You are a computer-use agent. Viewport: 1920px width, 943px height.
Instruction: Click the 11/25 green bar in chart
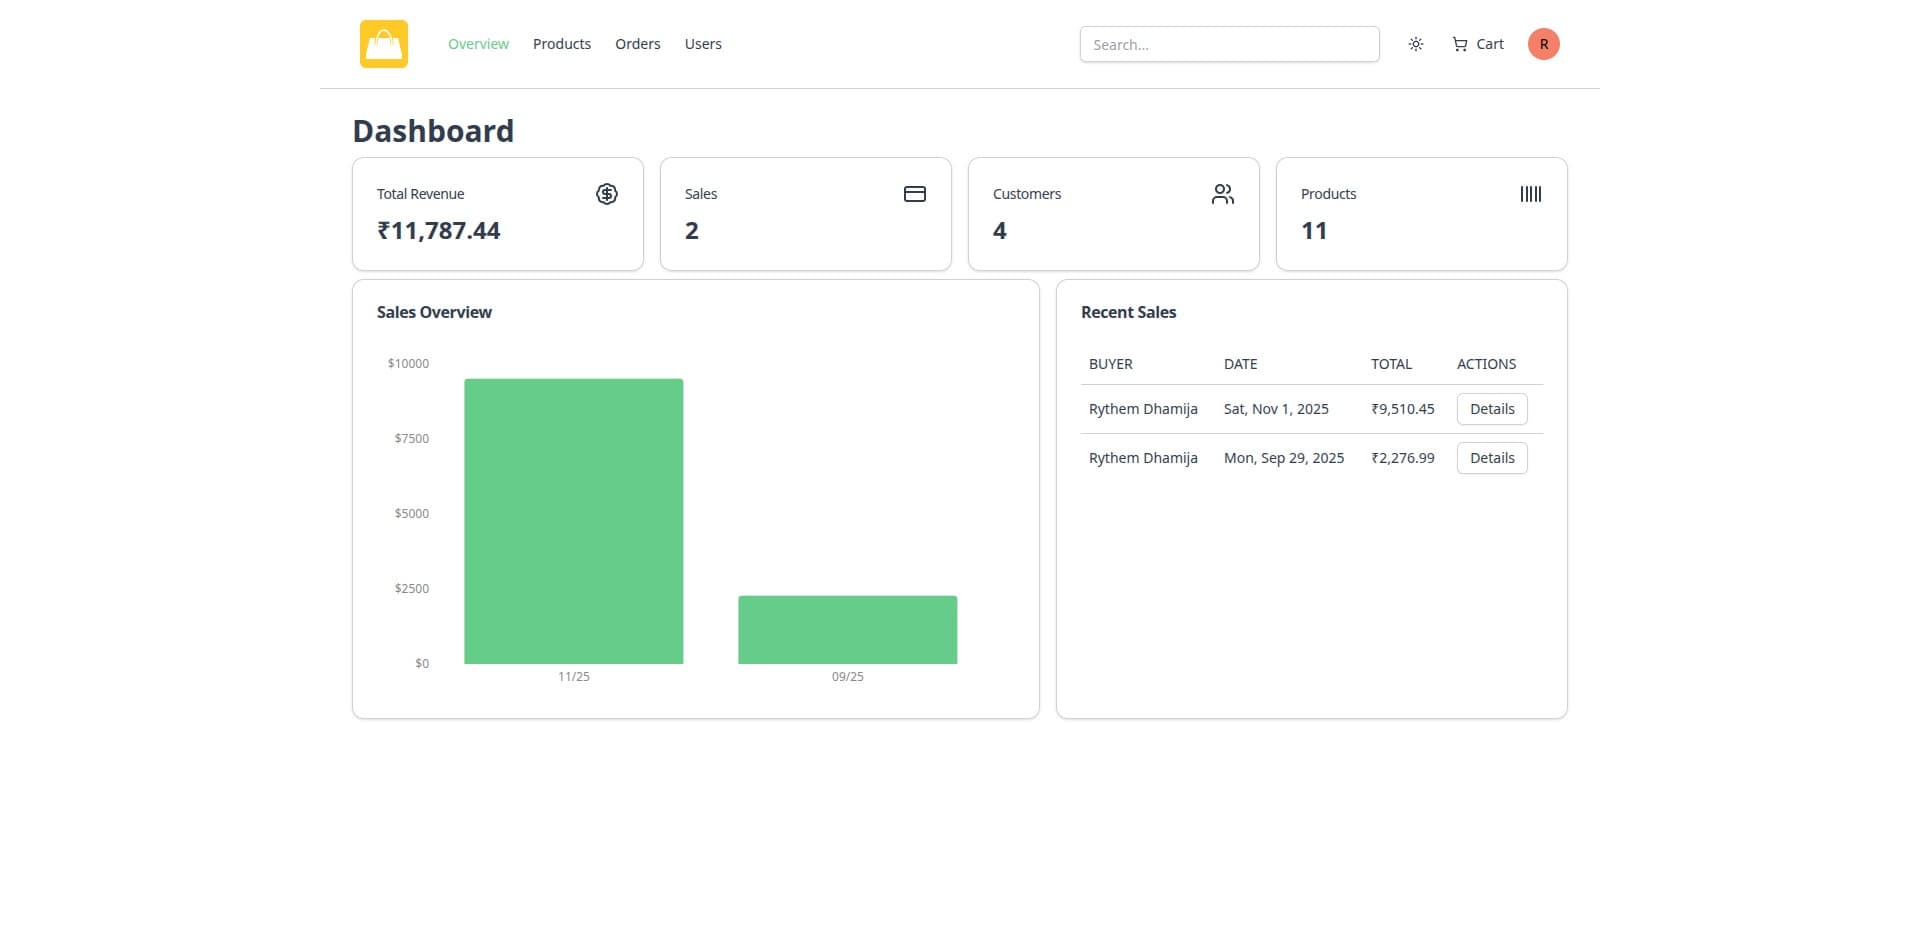pyautogui.click(x=573, y=521)
